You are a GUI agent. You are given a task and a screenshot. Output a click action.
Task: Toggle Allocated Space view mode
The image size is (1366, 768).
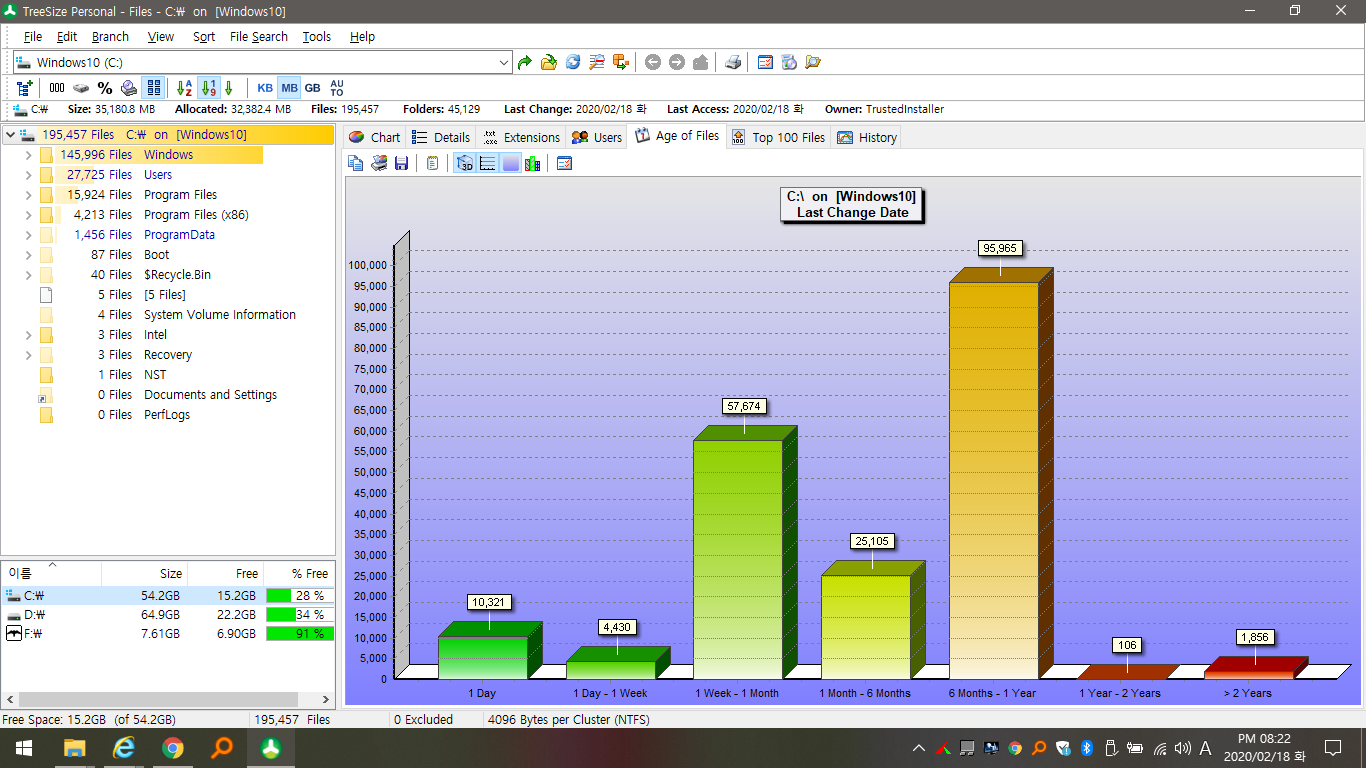coord(129,88)
